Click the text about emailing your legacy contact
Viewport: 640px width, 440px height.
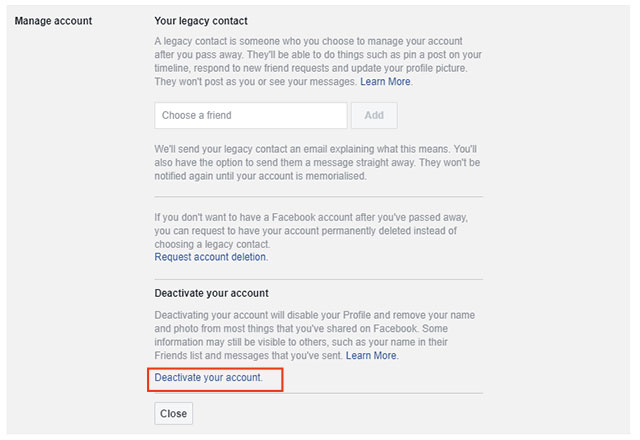[317, 162]
